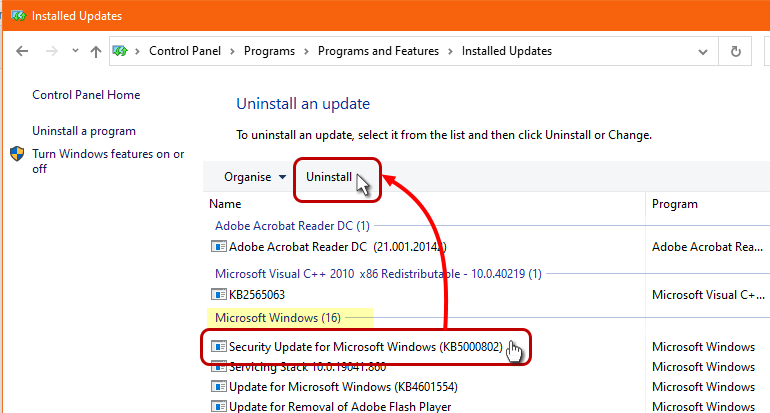
Task: Select Servicing Stack 10.0.19041.860 entry
Action: tap(307, 367)
